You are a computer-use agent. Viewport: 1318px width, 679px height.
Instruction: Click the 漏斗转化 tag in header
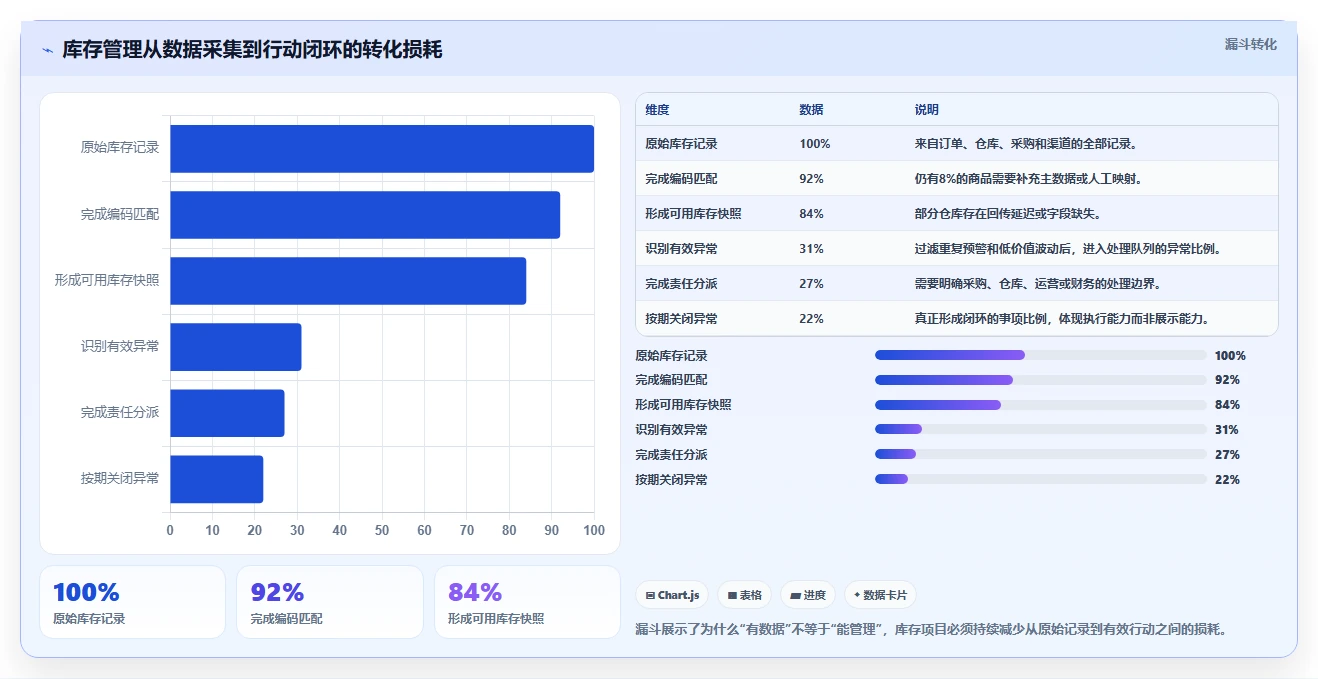[1250, 44]
